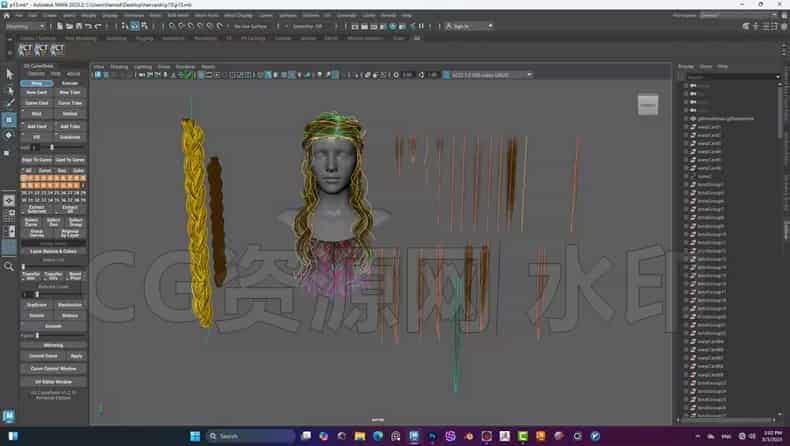Screen dimensions: 790x446
Task: Open the Workspace selector dropdown
Action: click(737, 16)
